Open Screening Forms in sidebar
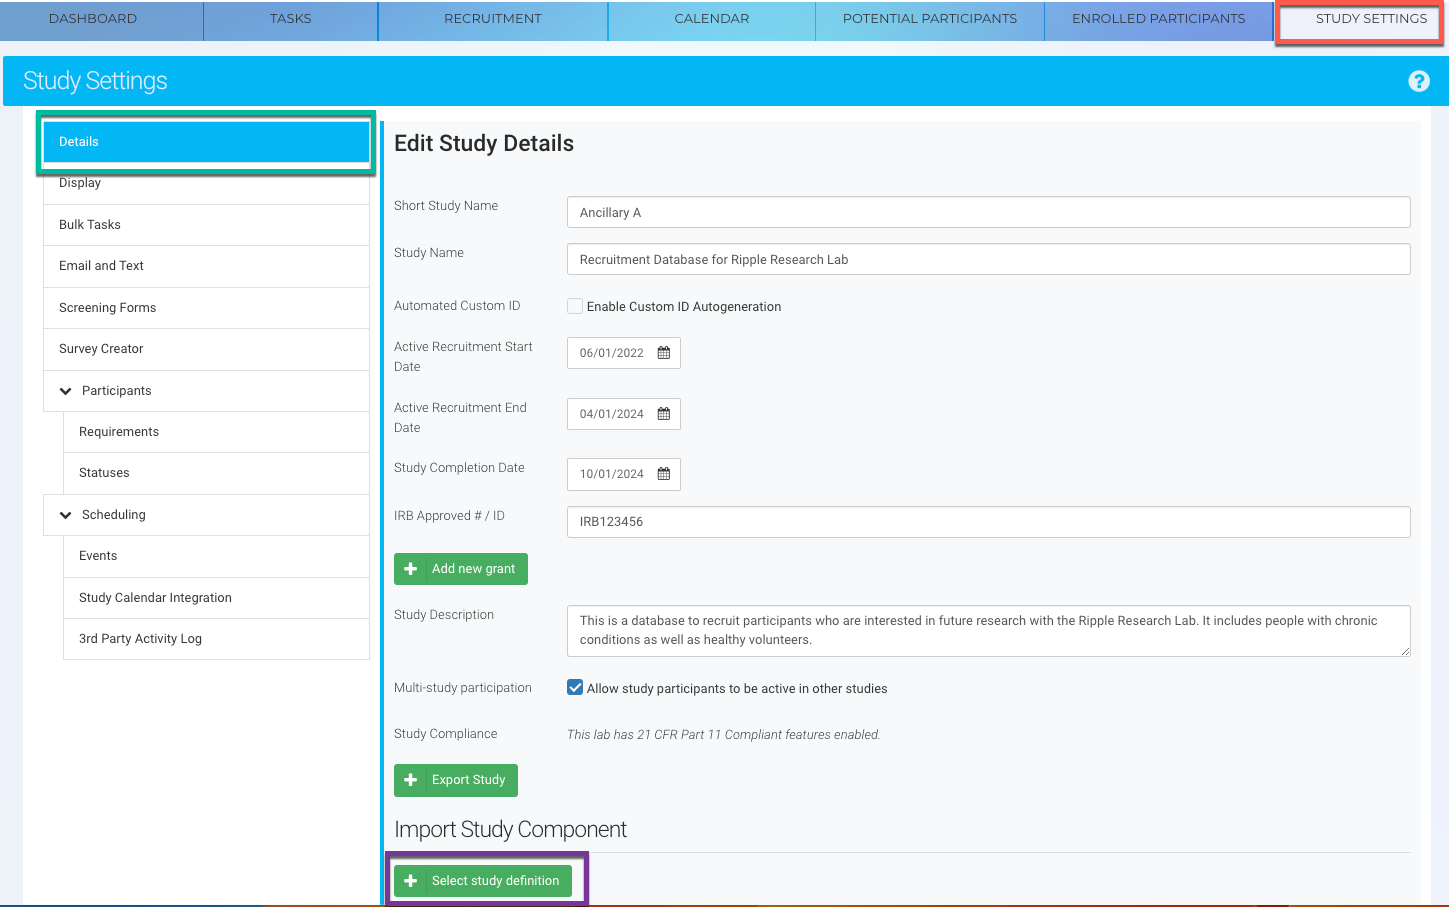The height and width of the screenshot is (907, 1449). 107,308
